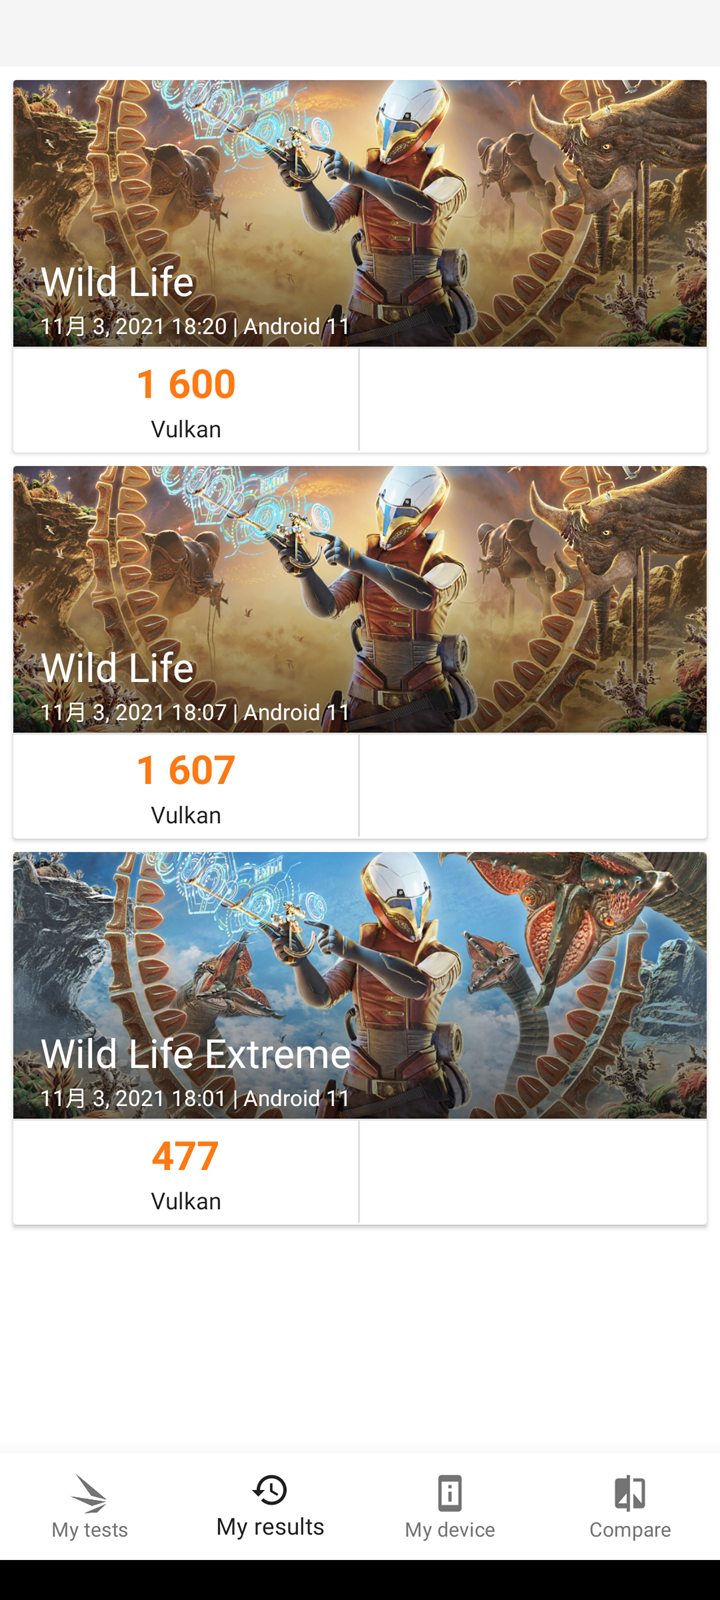The height and width of the screenshot is (1600, 720).
Task: Go to the Compare tab label
Action: (630, 1530)
